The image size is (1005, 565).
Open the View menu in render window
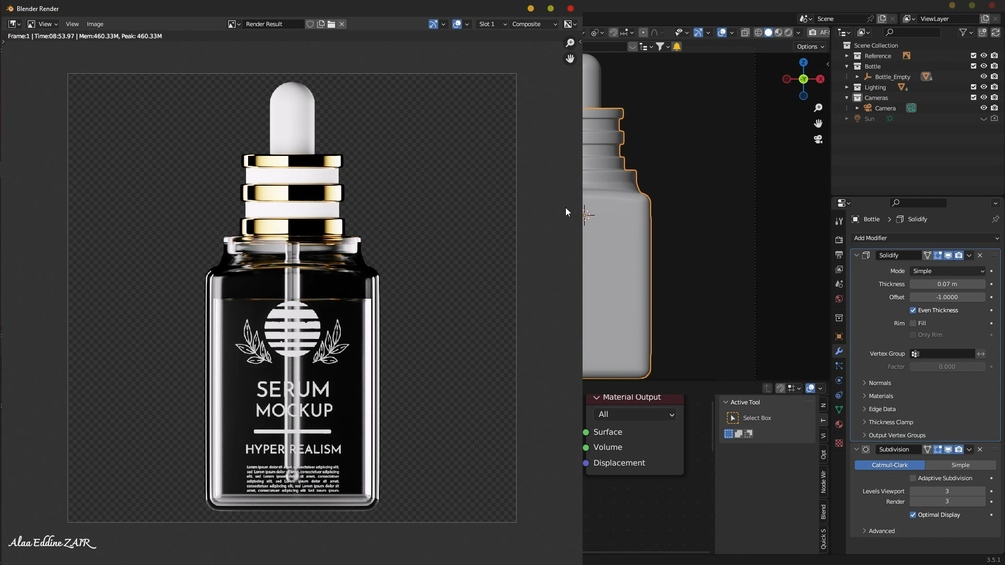click(x=72, y=24)
